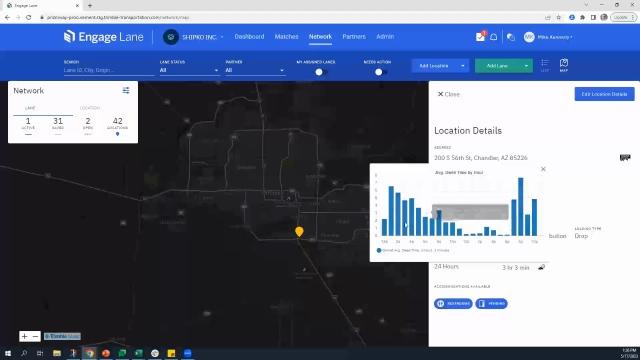
Task: Select the yellow location pin on map
Action: (x=299, y=231)
